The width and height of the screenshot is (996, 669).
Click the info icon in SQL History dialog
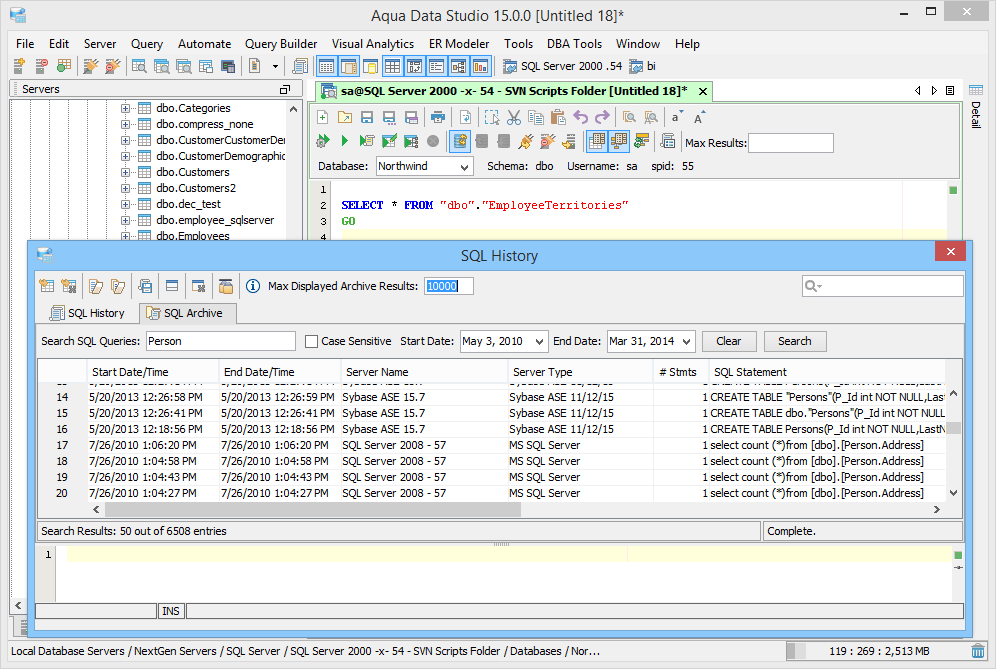[253, 286]
